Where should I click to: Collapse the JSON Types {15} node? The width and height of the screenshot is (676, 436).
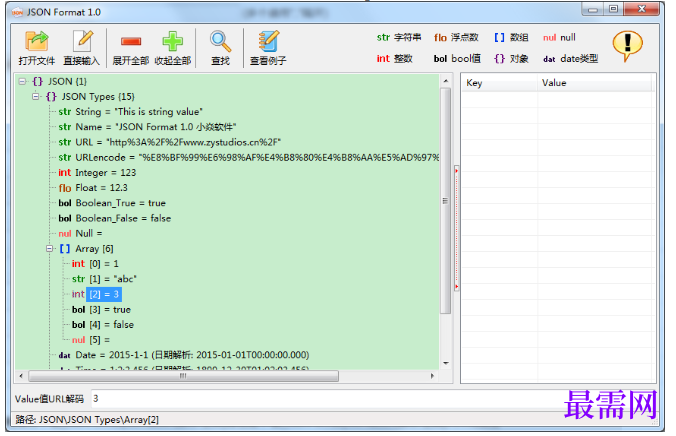(x=36, y=96)
